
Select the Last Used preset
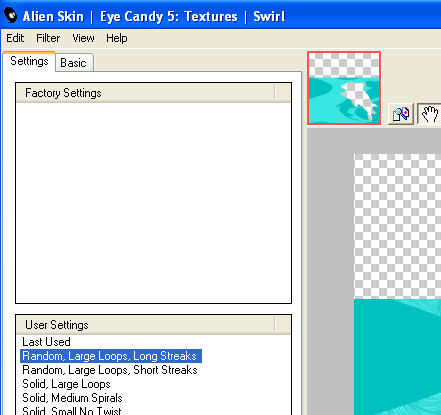click(46, 342)
